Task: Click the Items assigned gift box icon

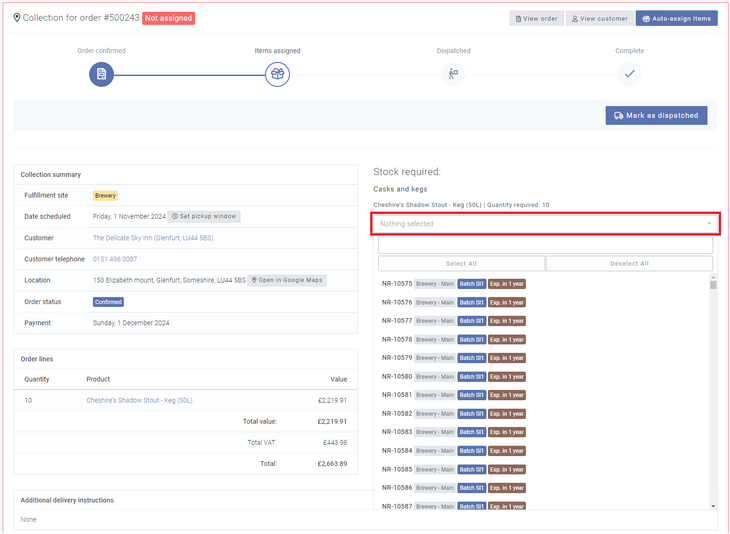Action: point(277,74)
